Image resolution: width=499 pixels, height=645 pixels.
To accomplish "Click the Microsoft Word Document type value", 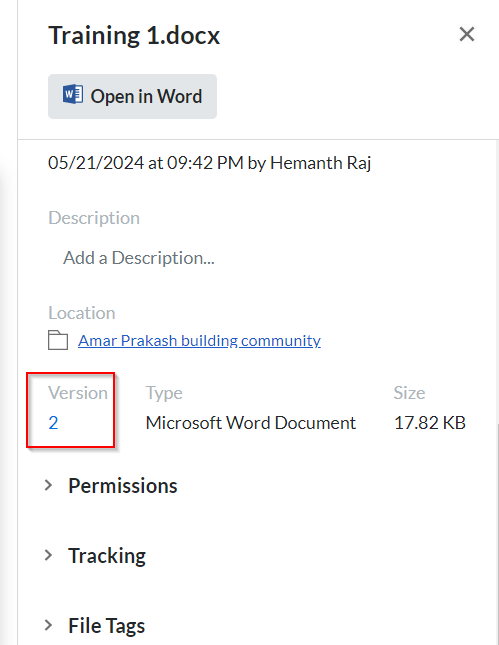I will [251, 423].
